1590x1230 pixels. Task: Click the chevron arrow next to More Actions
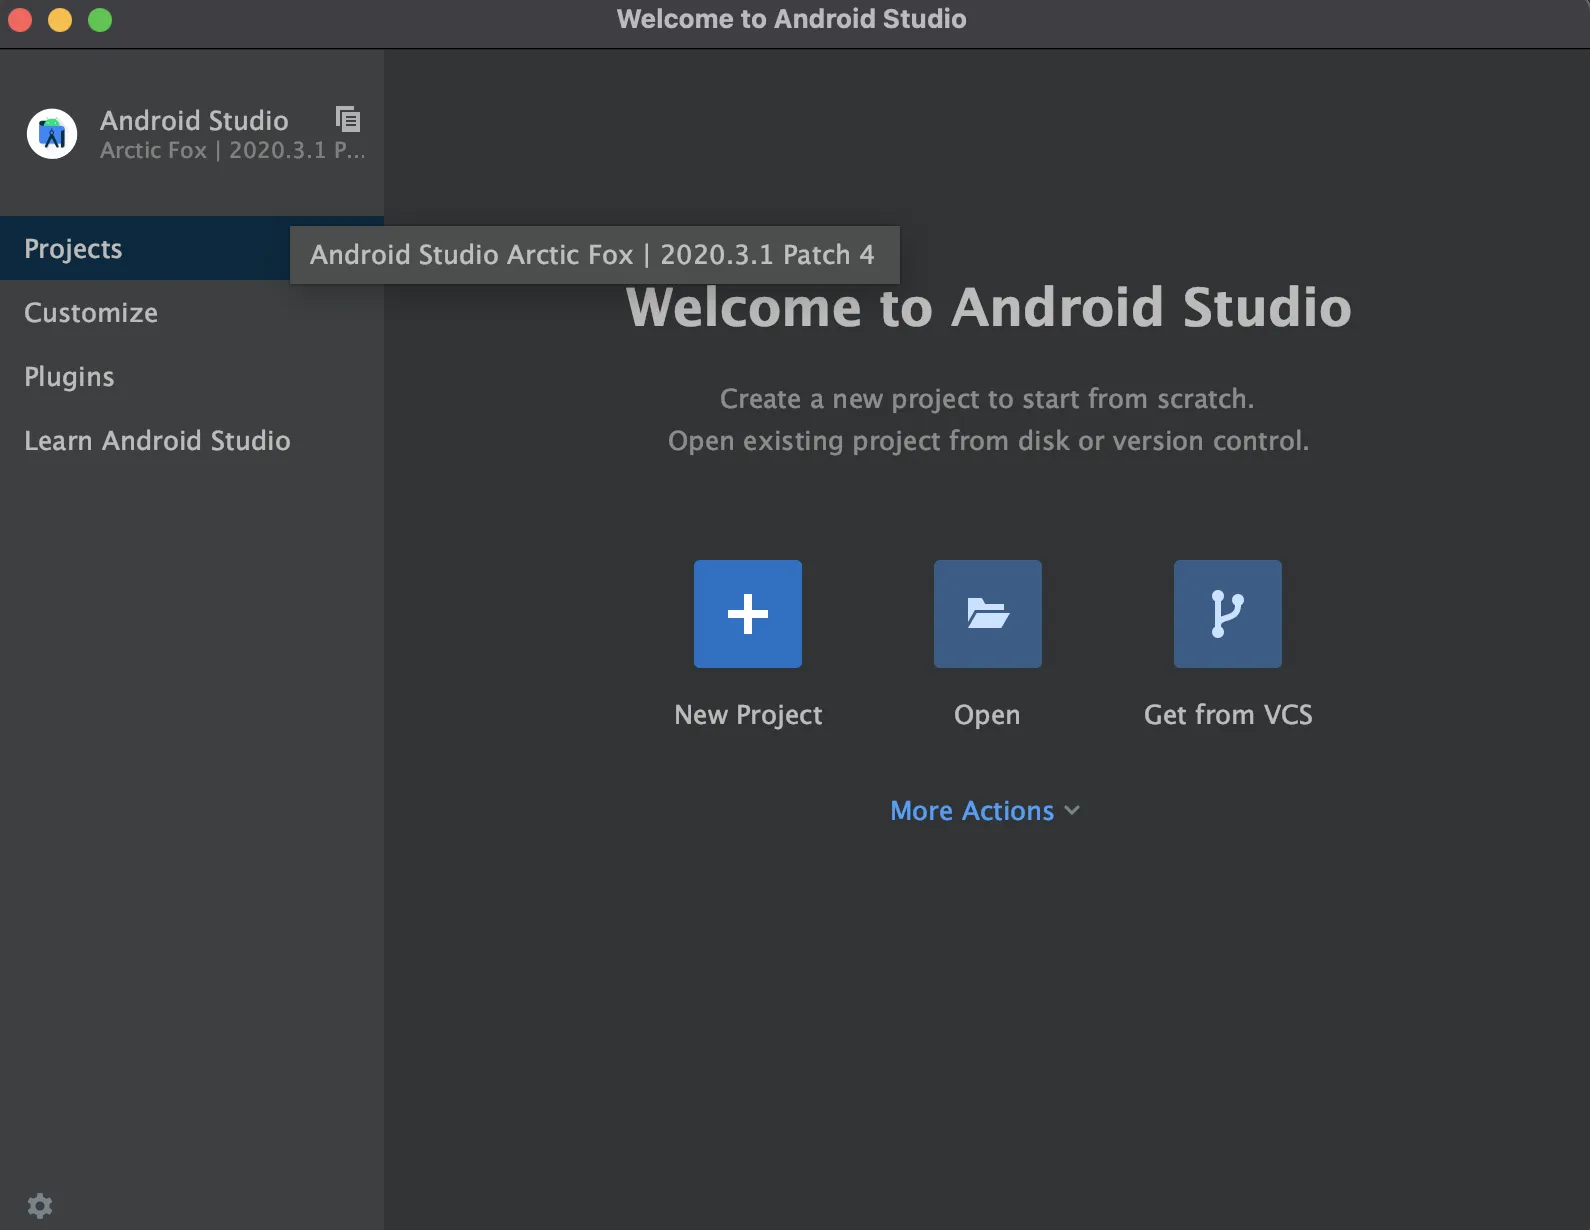tap(1072, 811)
